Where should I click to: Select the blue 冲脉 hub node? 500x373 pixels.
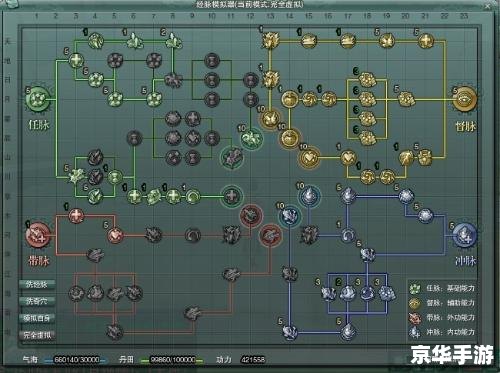tap(465, 235)
